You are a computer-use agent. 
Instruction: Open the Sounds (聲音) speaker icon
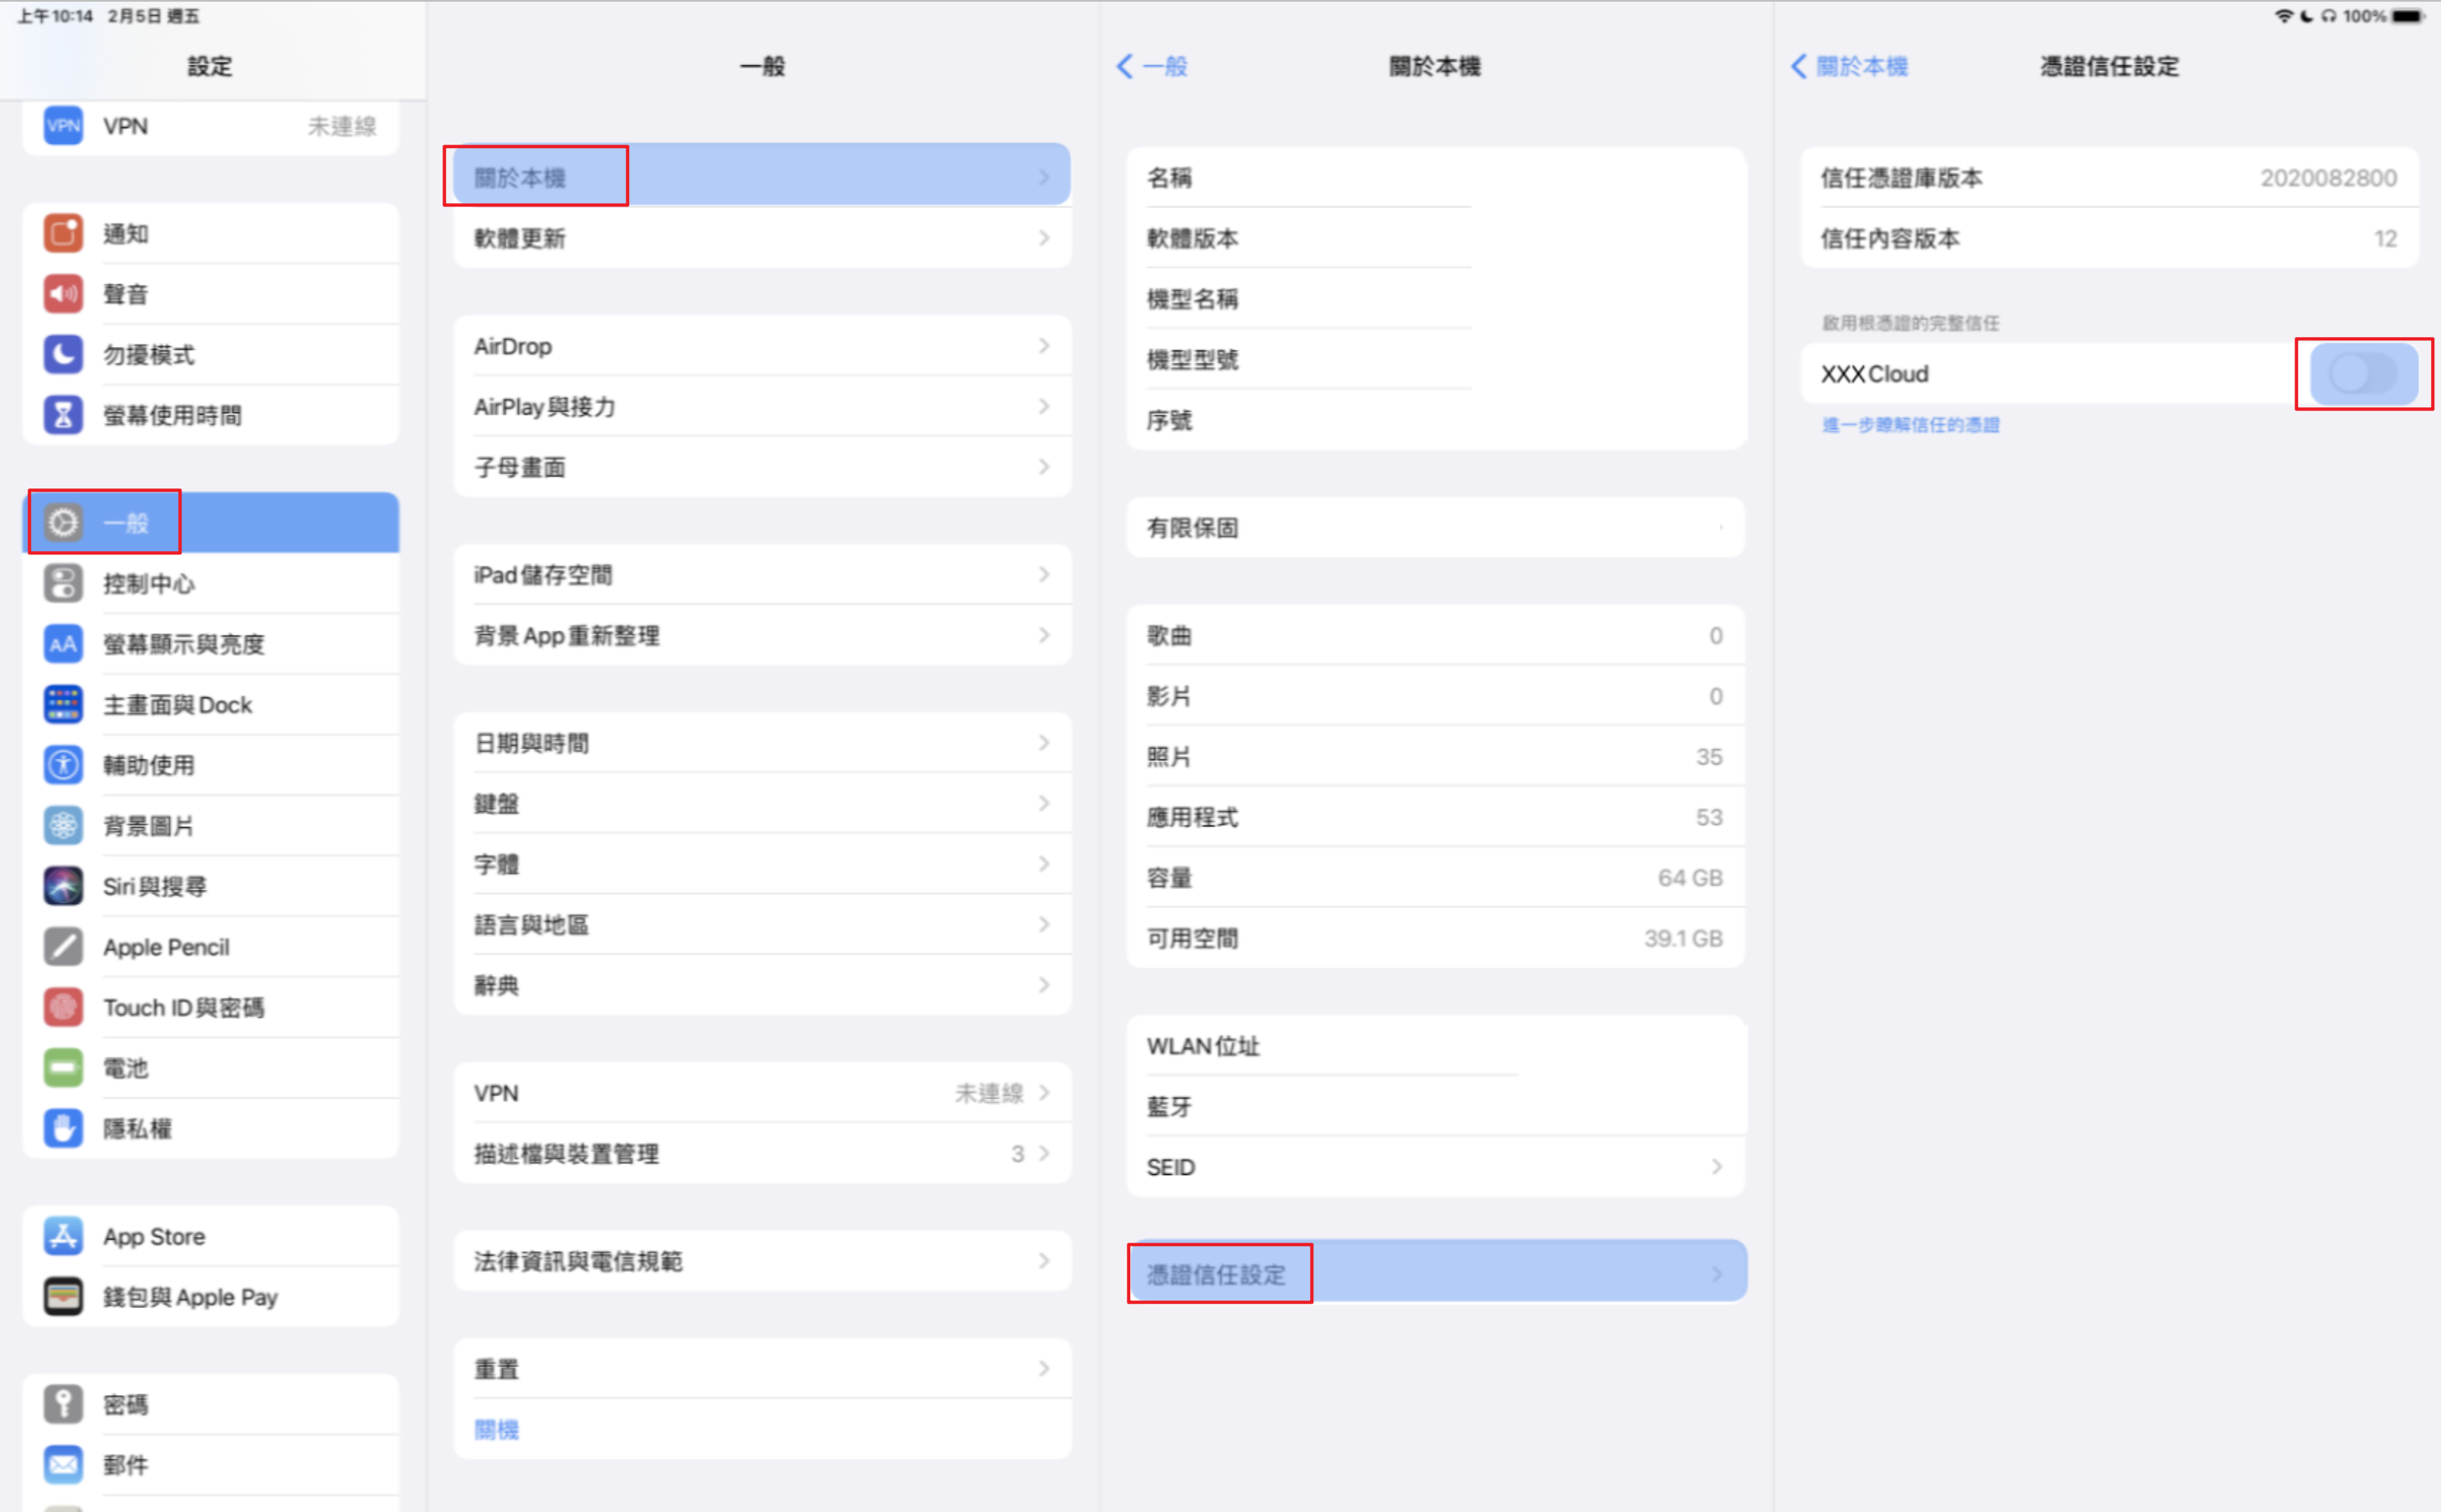click(x=63, y=294)
